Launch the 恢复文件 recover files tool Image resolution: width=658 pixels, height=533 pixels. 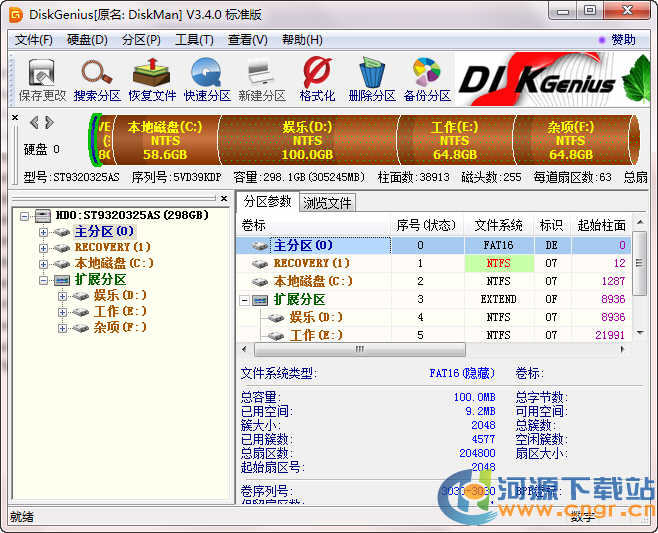click(x=152, y=80)
